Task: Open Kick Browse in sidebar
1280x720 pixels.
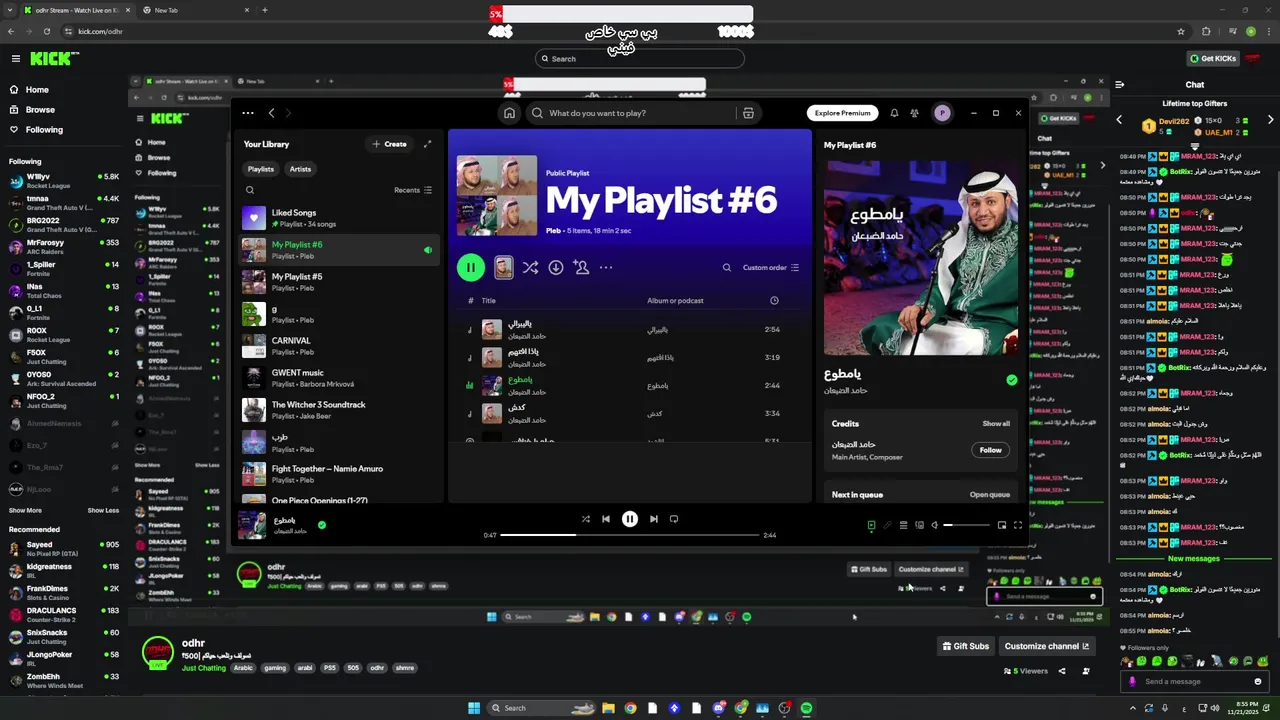Action: (40, 109)
